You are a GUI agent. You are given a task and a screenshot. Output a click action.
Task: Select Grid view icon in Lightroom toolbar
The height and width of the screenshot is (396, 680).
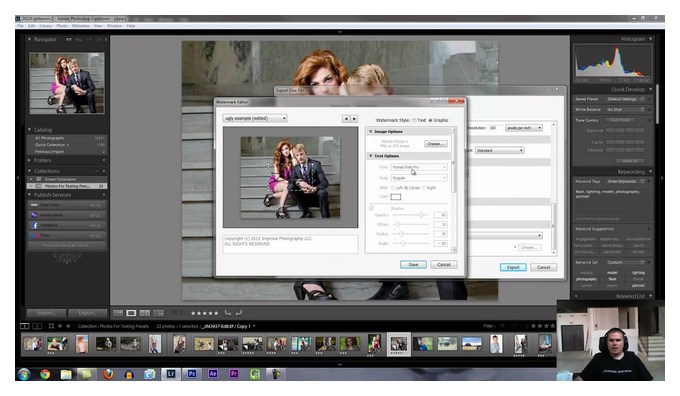tap(118, 313)
